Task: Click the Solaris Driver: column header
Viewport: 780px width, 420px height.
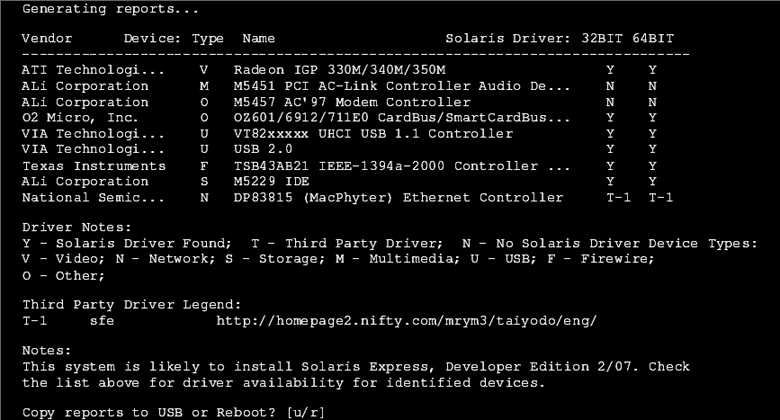Action: click(508, 38)
